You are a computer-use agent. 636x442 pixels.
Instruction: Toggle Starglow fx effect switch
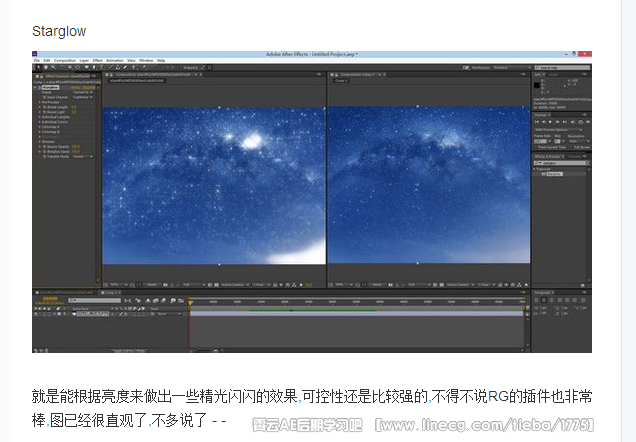39,88
